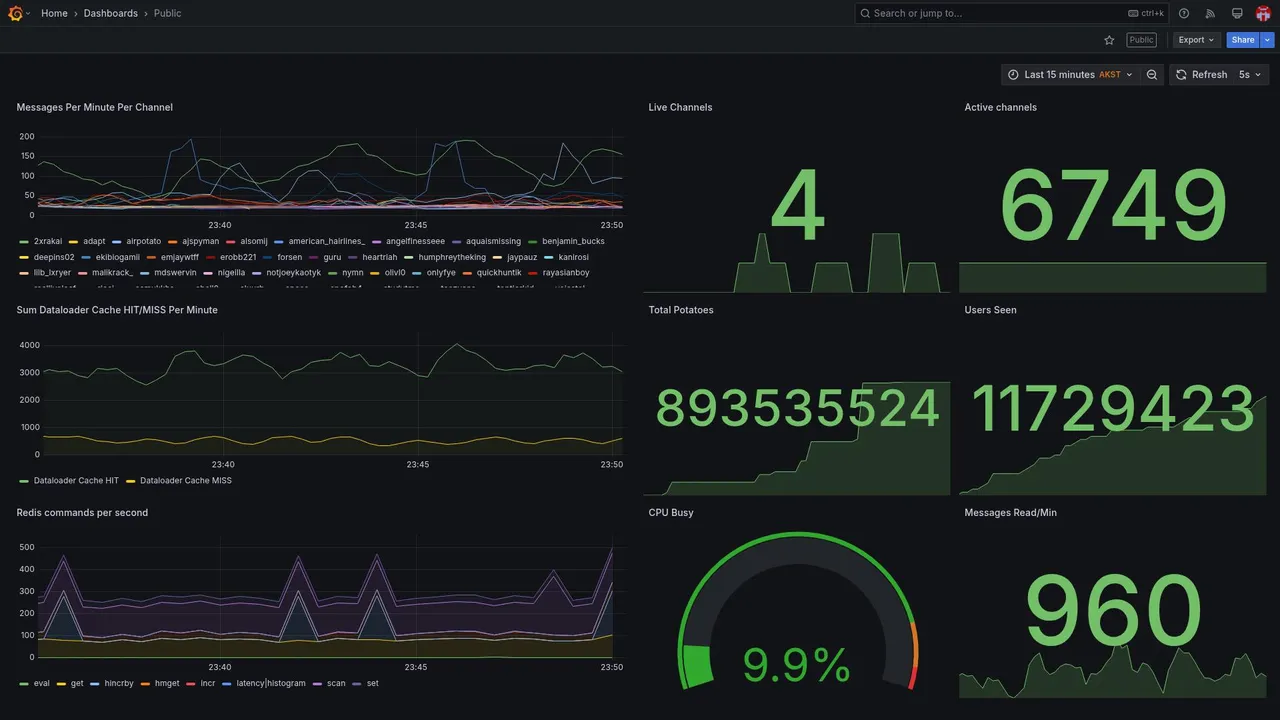1280x720 pixels.
Task: Click the Grafana logo icon
Action: pyautogui.click(x=15, y=13)
